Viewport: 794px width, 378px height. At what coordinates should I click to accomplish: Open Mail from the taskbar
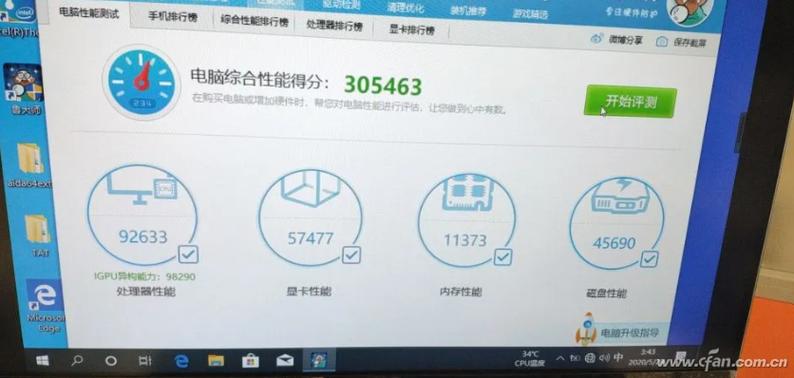pos(285,360)
